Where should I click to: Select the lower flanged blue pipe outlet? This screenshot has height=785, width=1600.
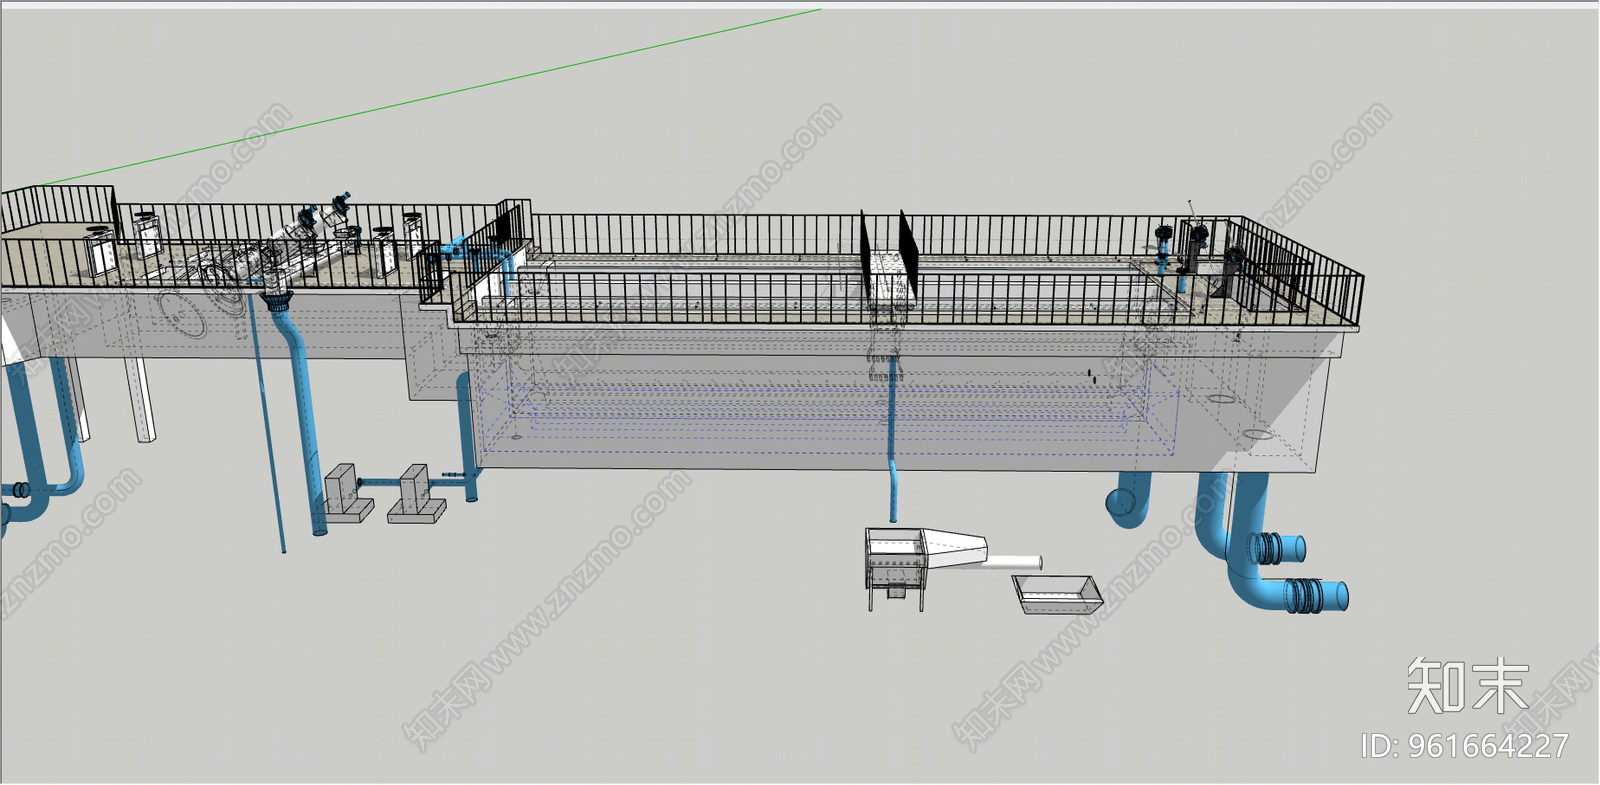coord(1316,596)
